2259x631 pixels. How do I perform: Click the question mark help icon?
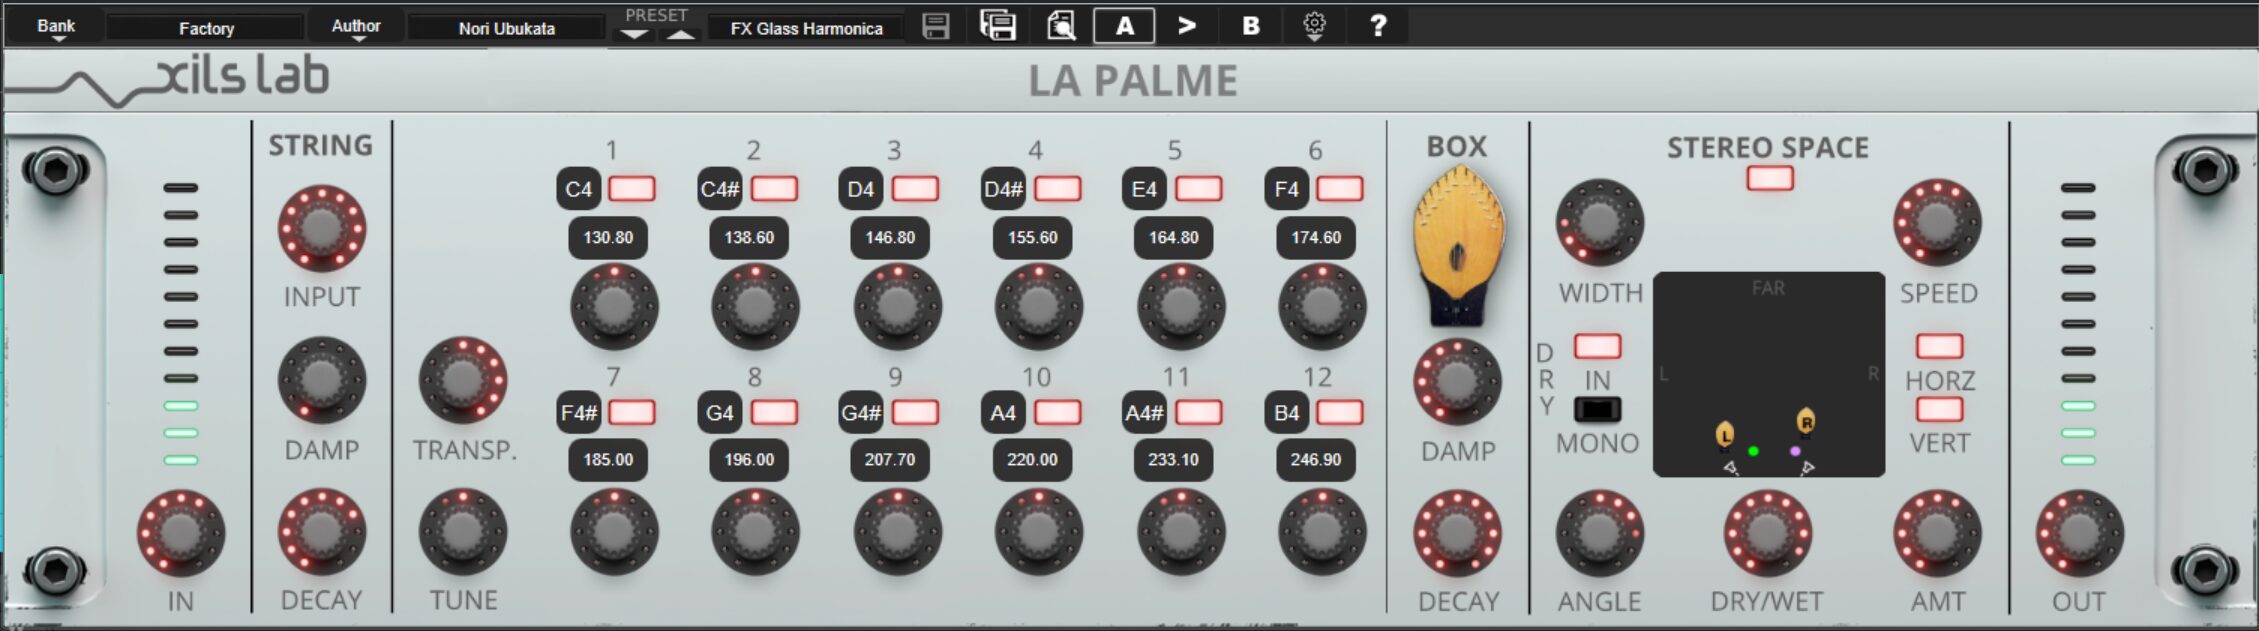[x=1378, y=26]
